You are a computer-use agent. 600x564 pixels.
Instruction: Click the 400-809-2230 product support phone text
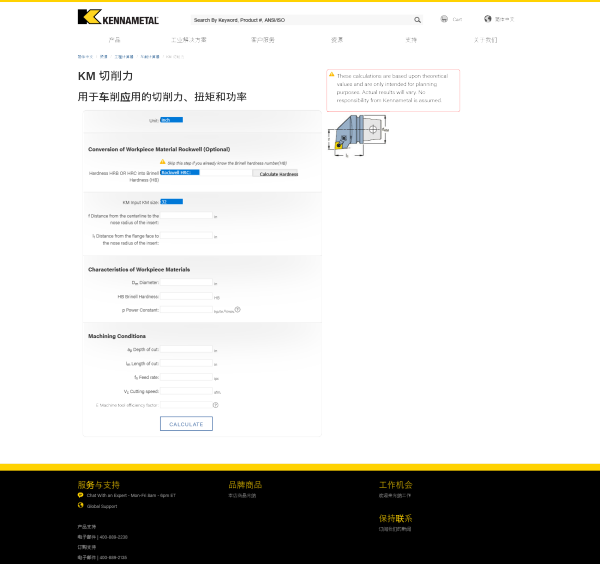(113, 537)
